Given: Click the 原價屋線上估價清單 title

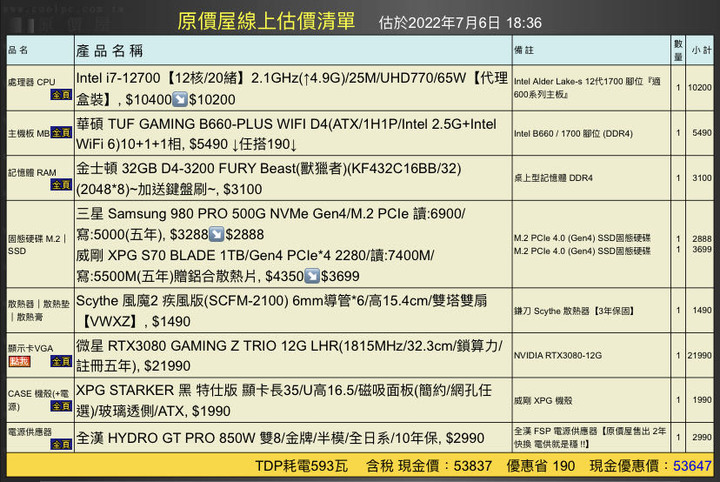Looking at the screenshot, I should pyautogui.click(x=266, y=21).
